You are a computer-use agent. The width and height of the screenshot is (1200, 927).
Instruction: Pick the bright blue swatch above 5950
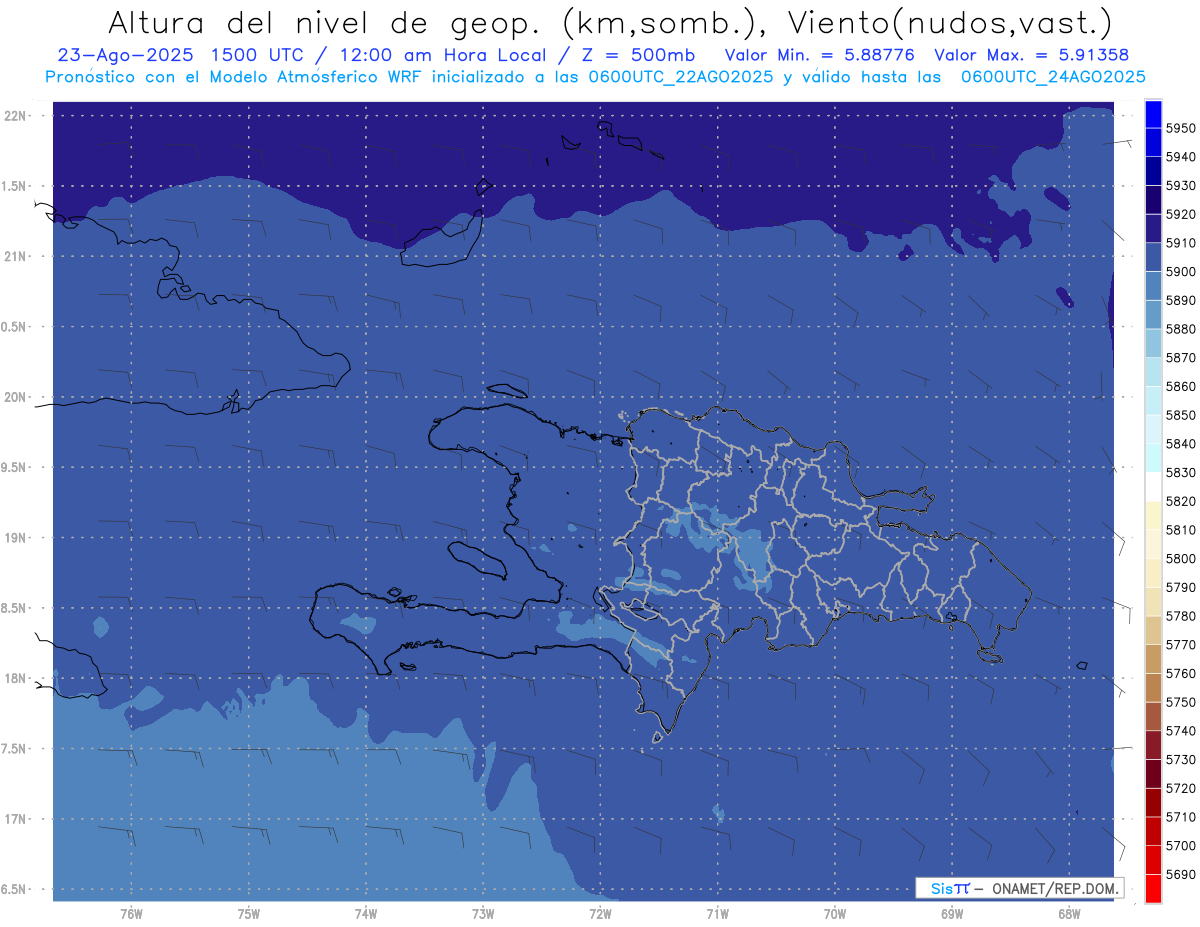click(x=1153, y=114)
